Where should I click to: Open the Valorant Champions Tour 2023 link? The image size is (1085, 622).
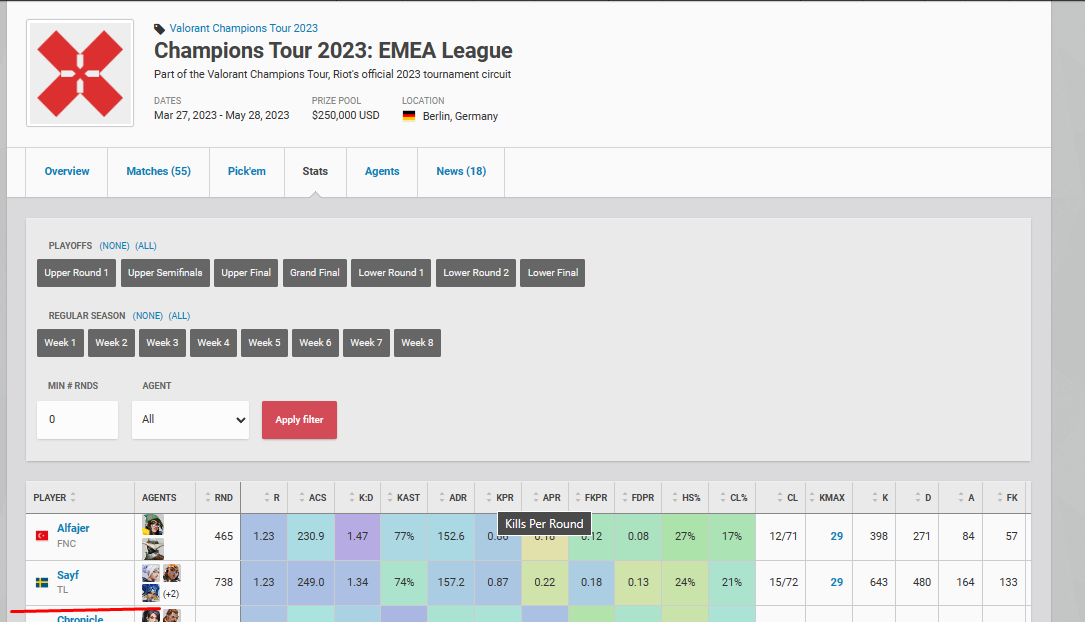click(x=244, y=28)
